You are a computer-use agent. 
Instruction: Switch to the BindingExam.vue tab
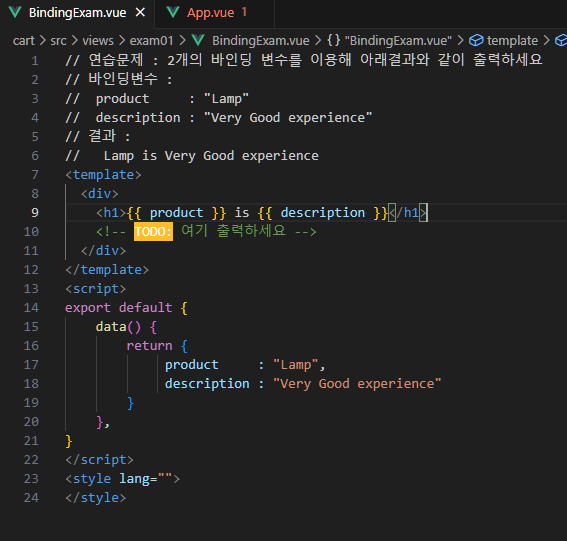(77, 13)
